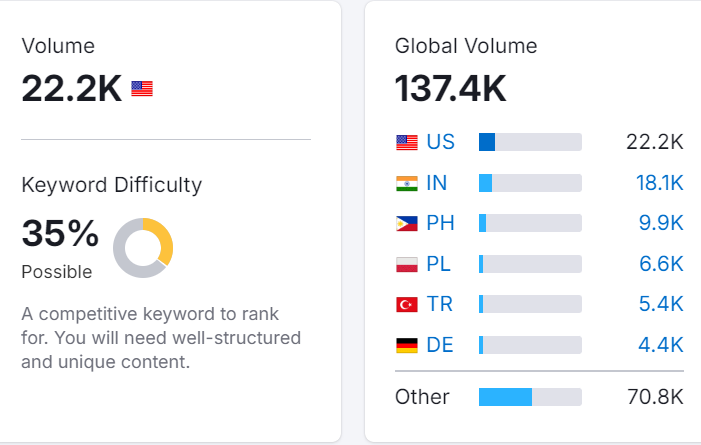Click the Poland flag icon

(x=407, y=264)
